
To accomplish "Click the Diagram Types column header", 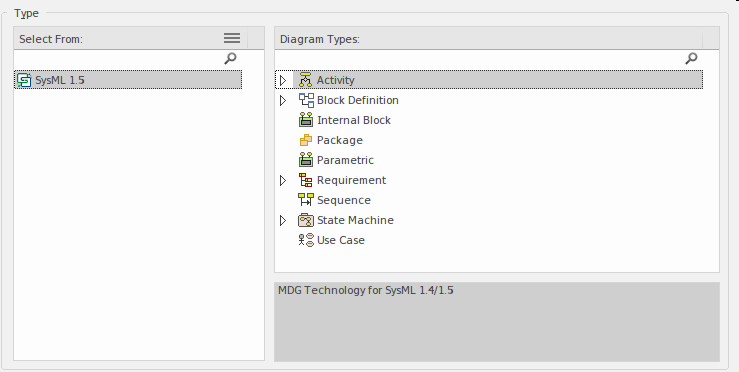I will [488, 39].
